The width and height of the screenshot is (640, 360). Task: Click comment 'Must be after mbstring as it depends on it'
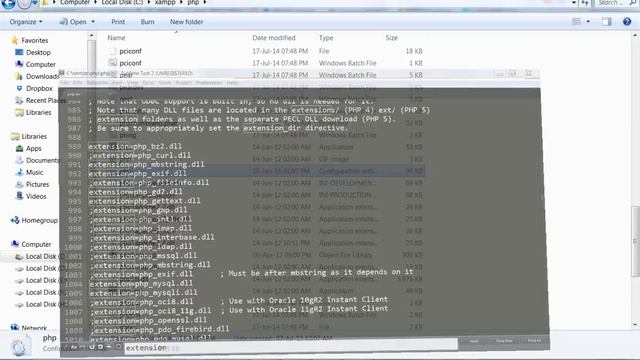[x=317, y=272]
